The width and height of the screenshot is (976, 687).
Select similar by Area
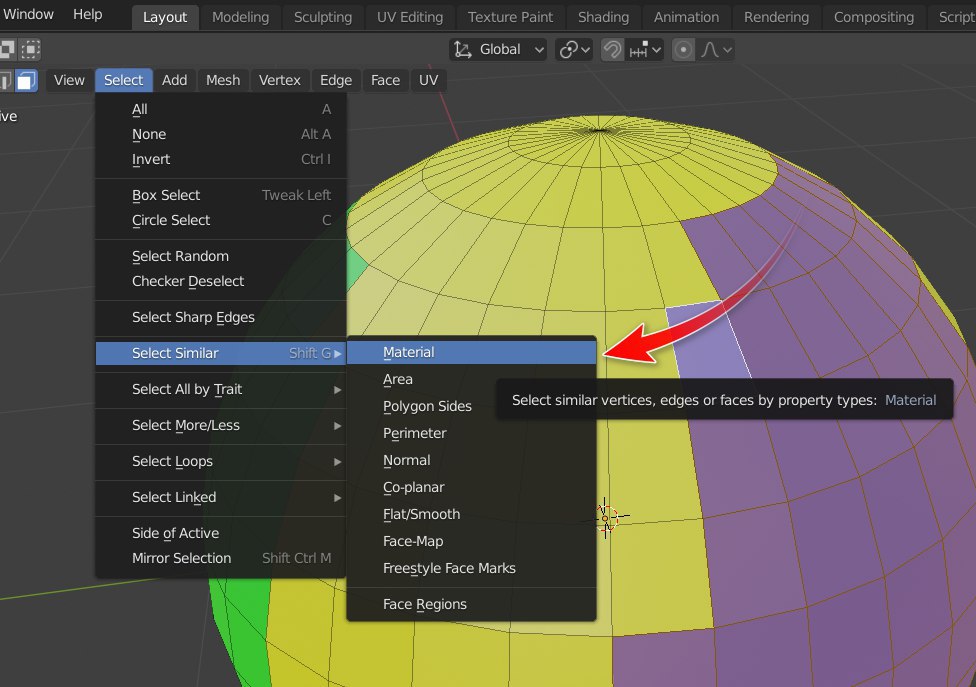[x=471, y=379]
